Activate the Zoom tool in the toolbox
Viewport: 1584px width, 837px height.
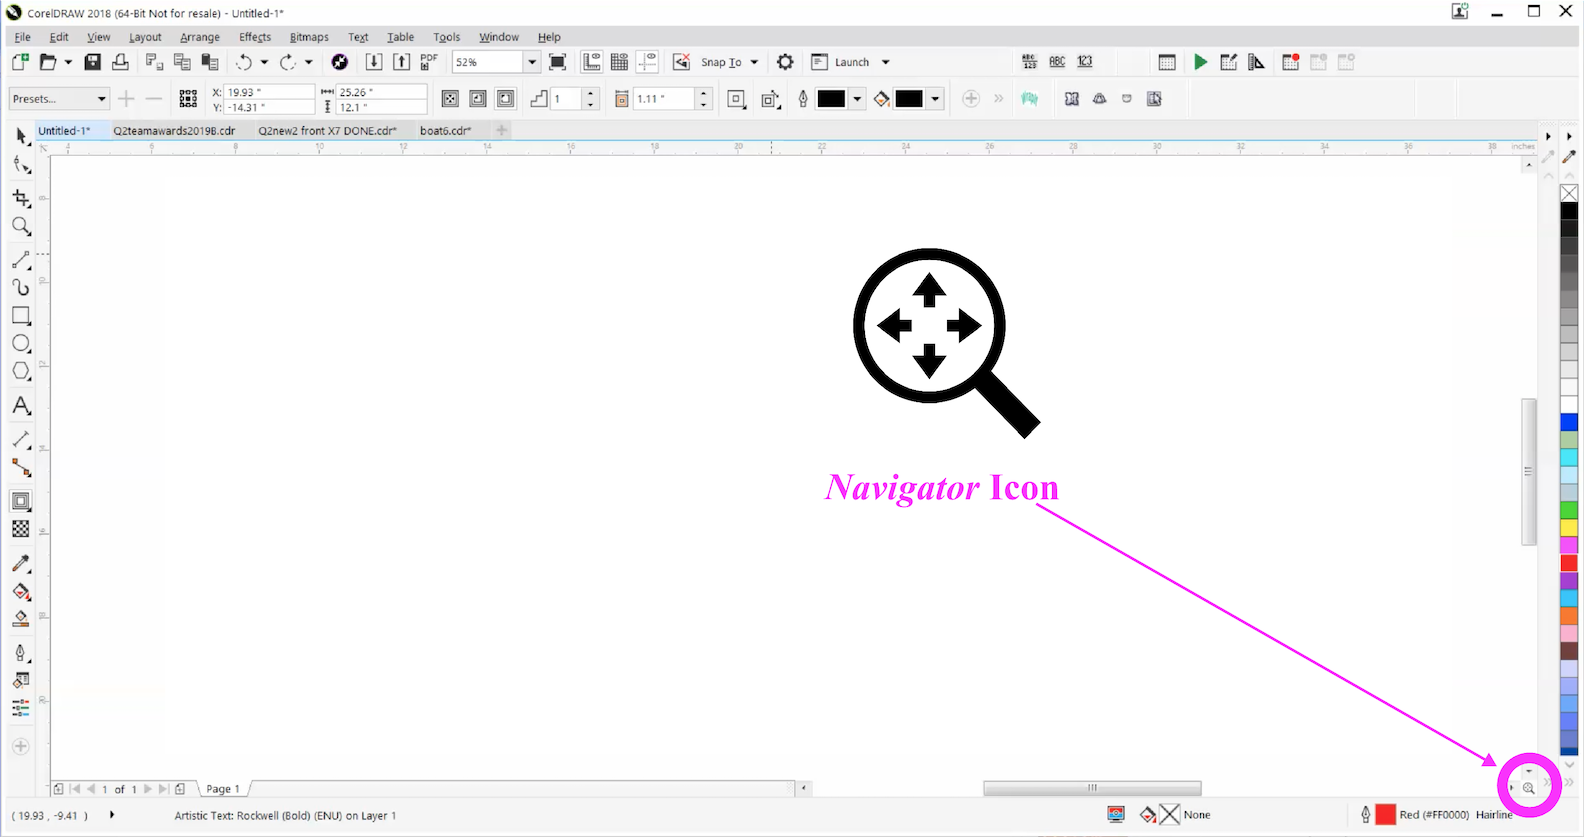pos(21,227)
